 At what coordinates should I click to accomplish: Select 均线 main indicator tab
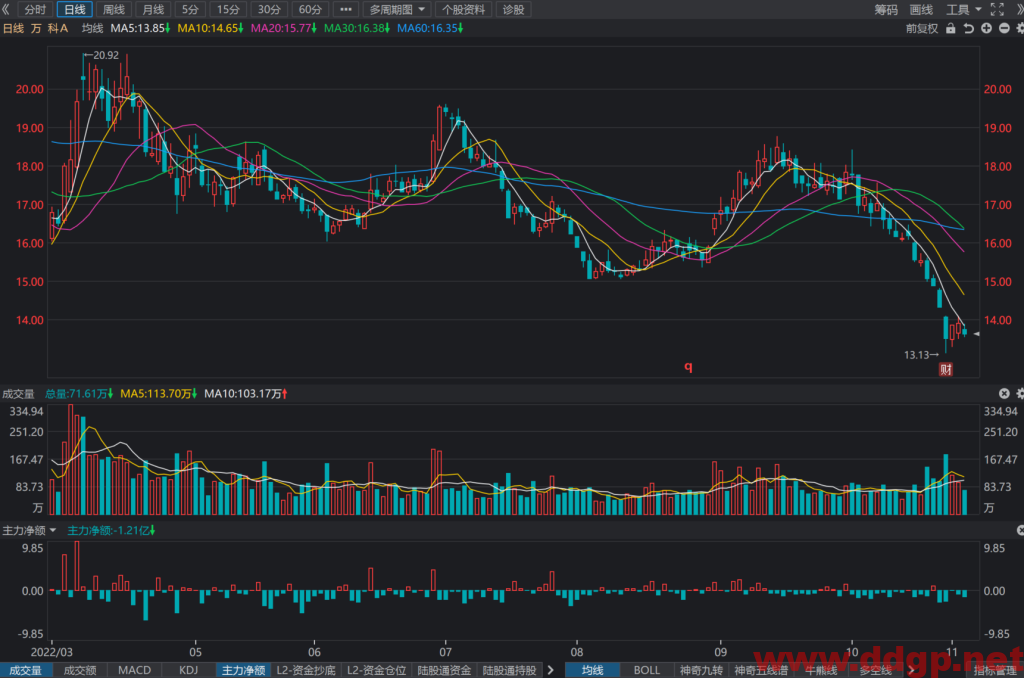pyautogui.click(x=592, y=670)
